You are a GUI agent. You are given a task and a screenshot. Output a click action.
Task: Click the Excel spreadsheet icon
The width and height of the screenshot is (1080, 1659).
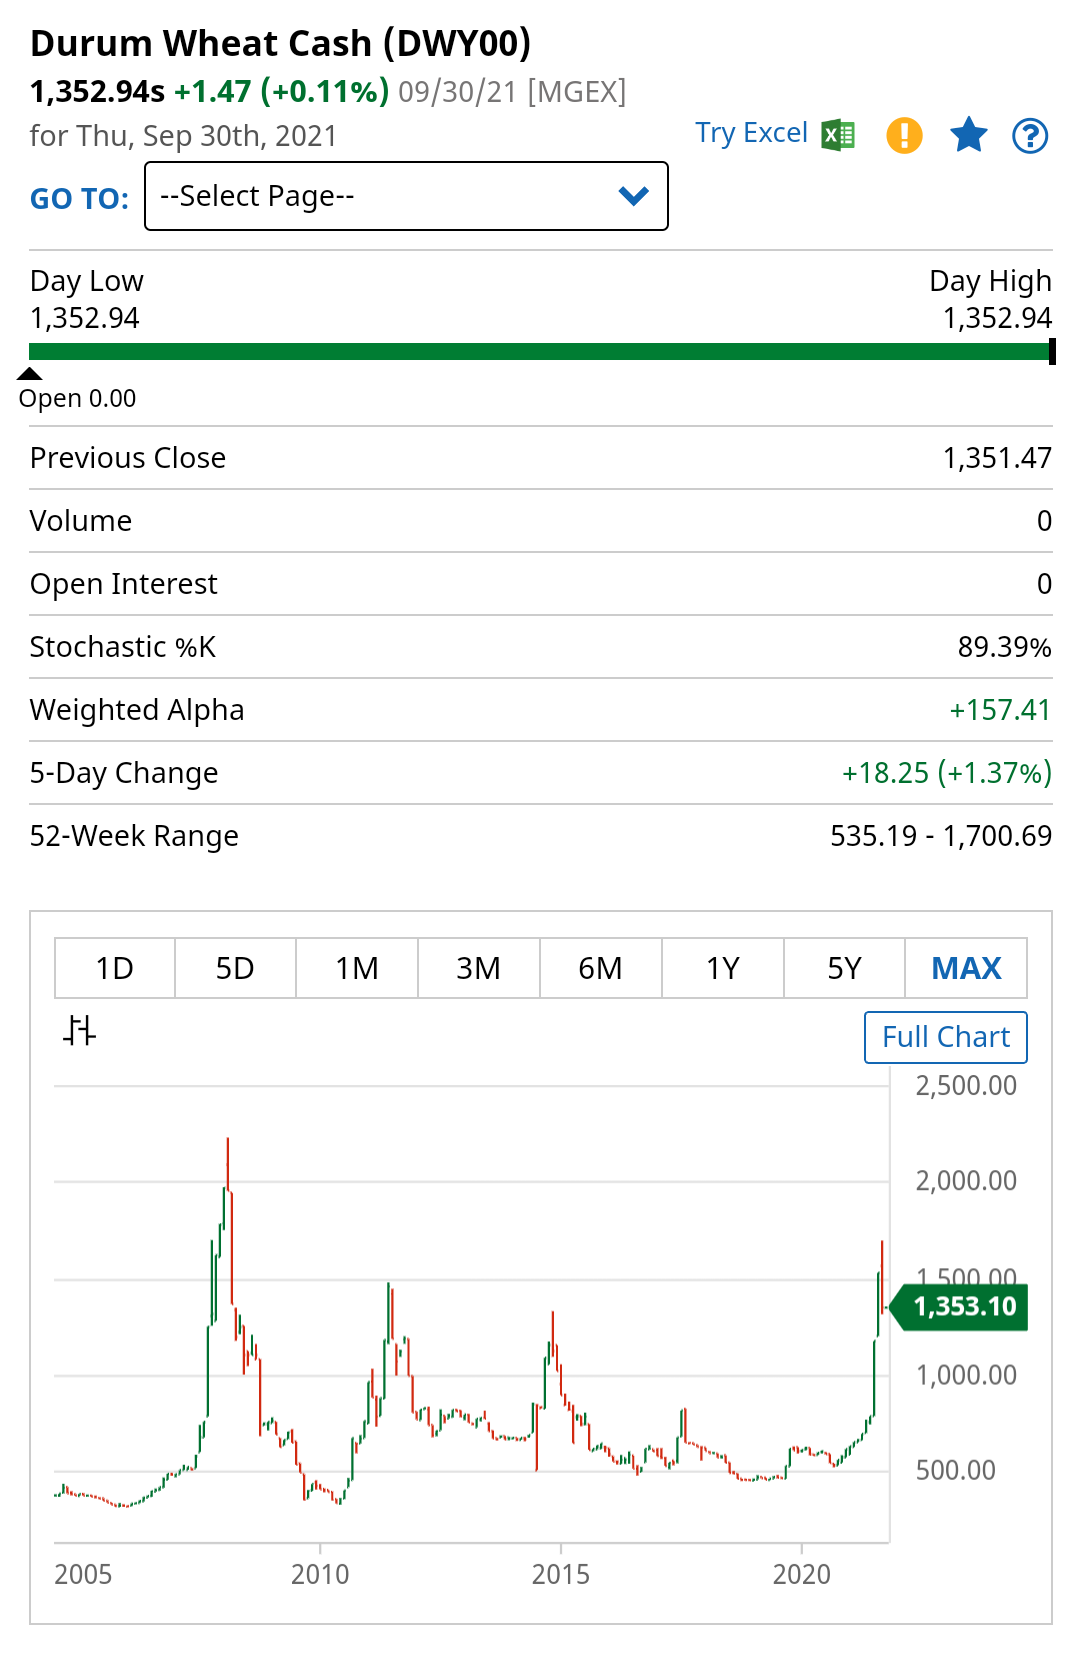838,134
